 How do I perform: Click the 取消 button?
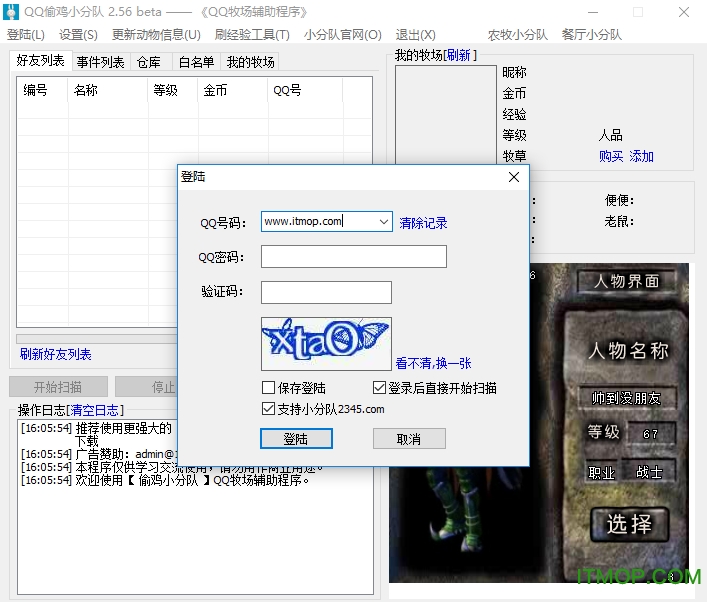pyautogui.click(x=409, y=438)
